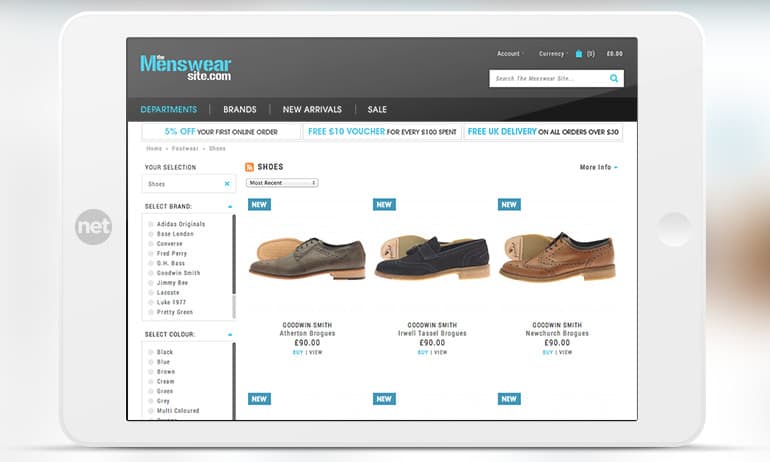
Task: Click the Free UK Delivery banner
Action: coord(543,132)
